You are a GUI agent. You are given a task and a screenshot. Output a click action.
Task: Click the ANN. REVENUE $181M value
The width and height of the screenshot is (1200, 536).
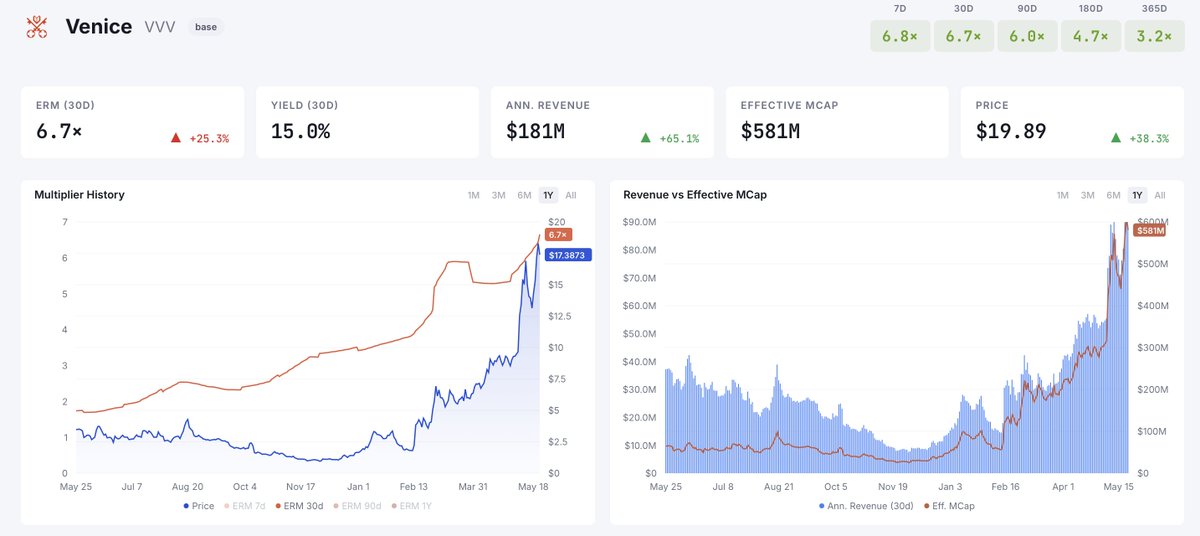coord(535,131)
